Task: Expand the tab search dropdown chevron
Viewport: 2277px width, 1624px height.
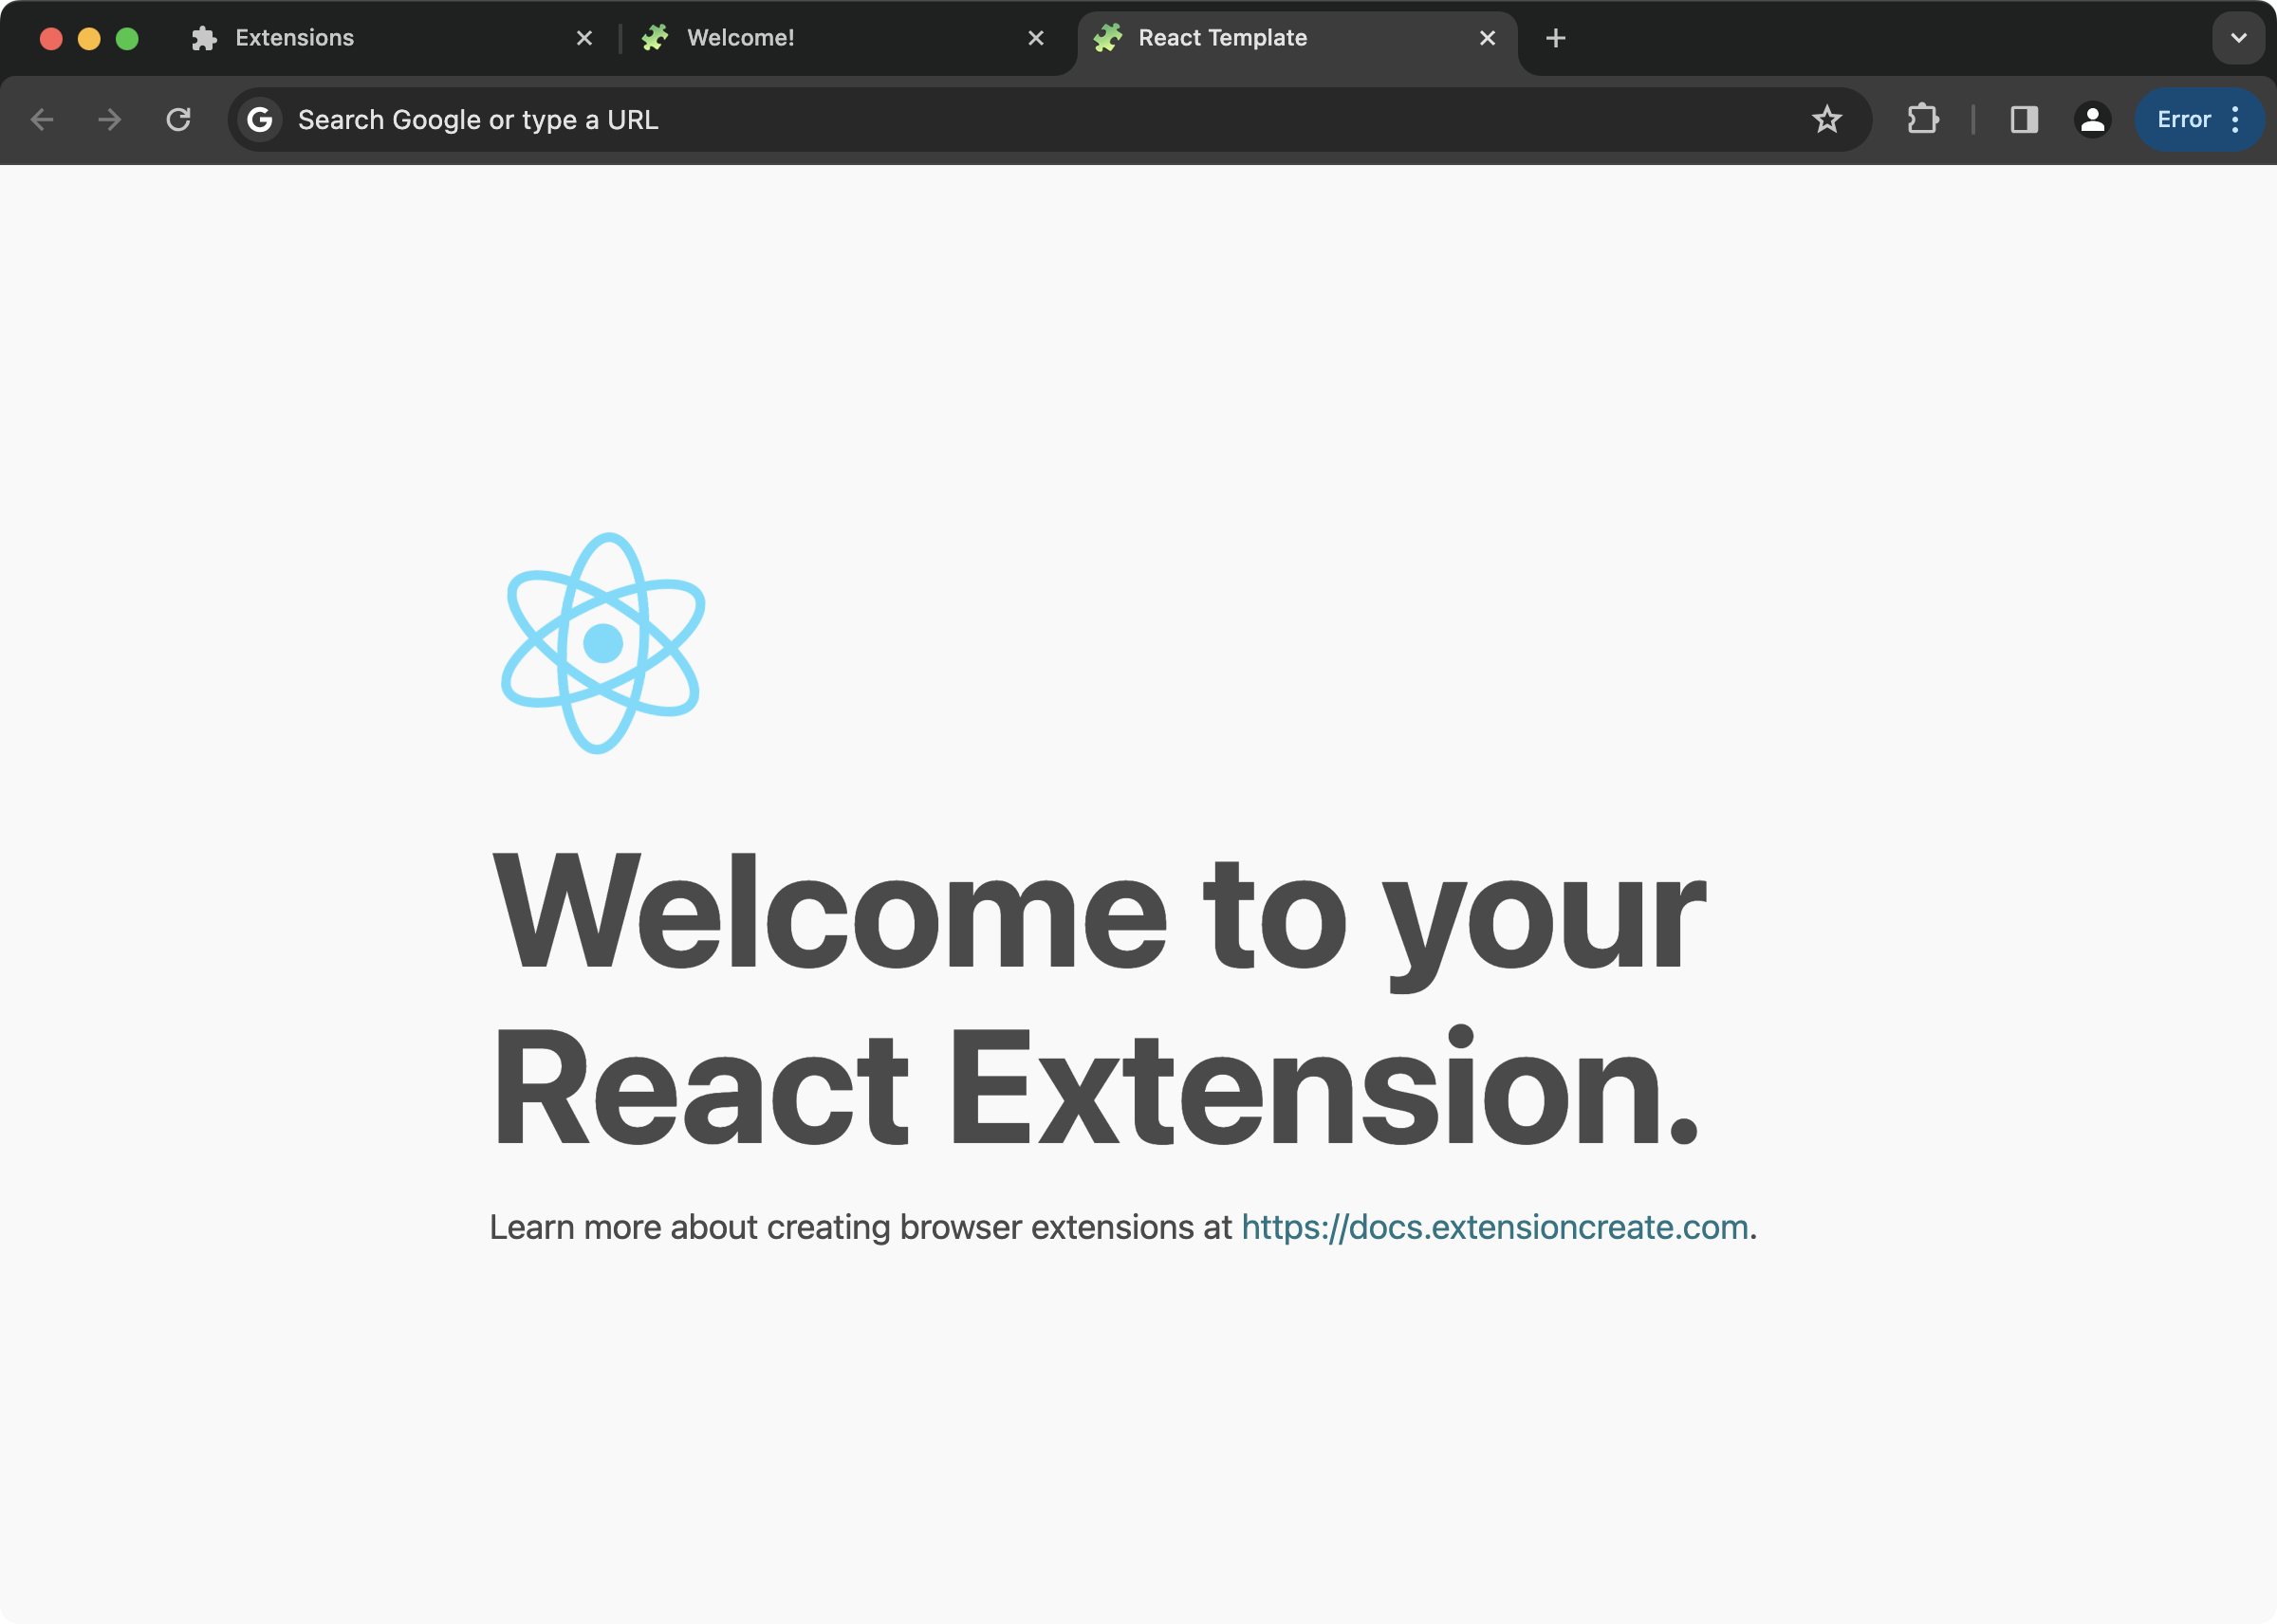Action: pos(2238,38)
